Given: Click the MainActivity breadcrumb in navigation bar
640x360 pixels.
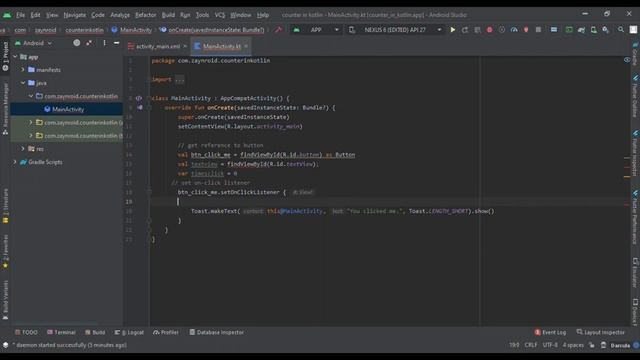Looking at the screenshot, I should click(x=136, y=30).
